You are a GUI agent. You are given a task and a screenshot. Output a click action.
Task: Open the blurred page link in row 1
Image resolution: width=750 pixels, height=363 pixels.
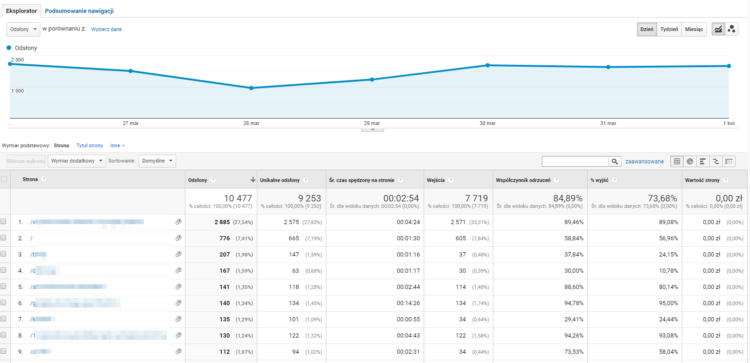click(x=87, y=222)
